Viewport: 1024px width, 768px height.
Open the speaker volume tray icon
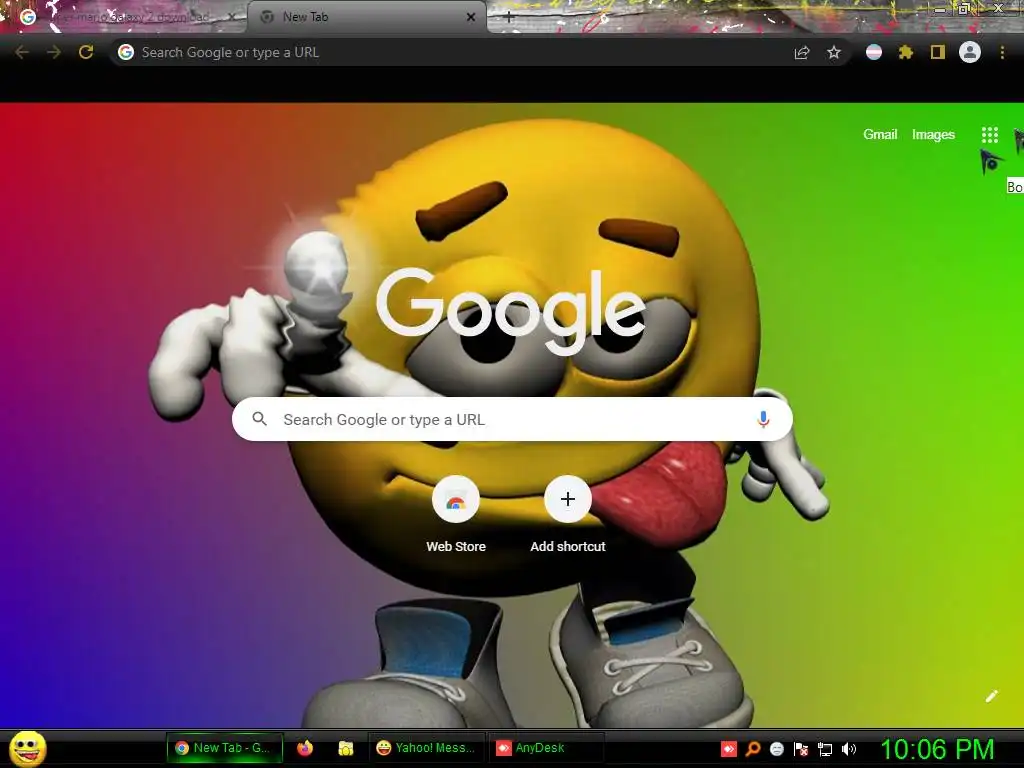click(x=848, y=749)
